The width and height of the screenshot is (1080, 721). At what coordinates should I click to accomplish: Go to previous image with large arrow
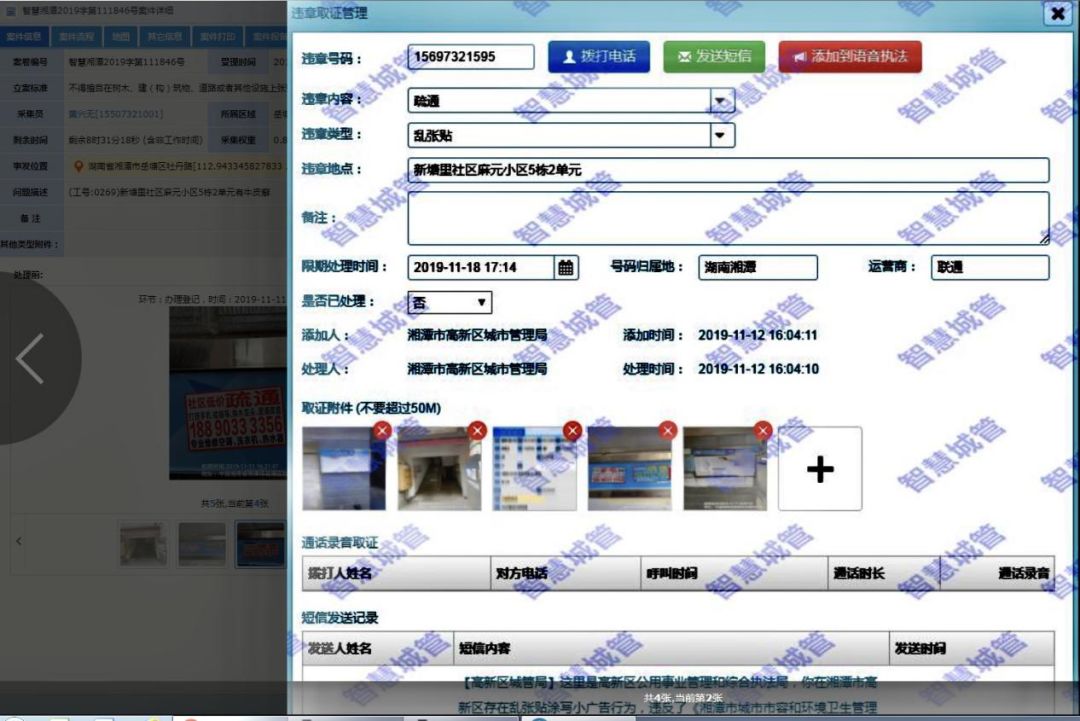30,358
